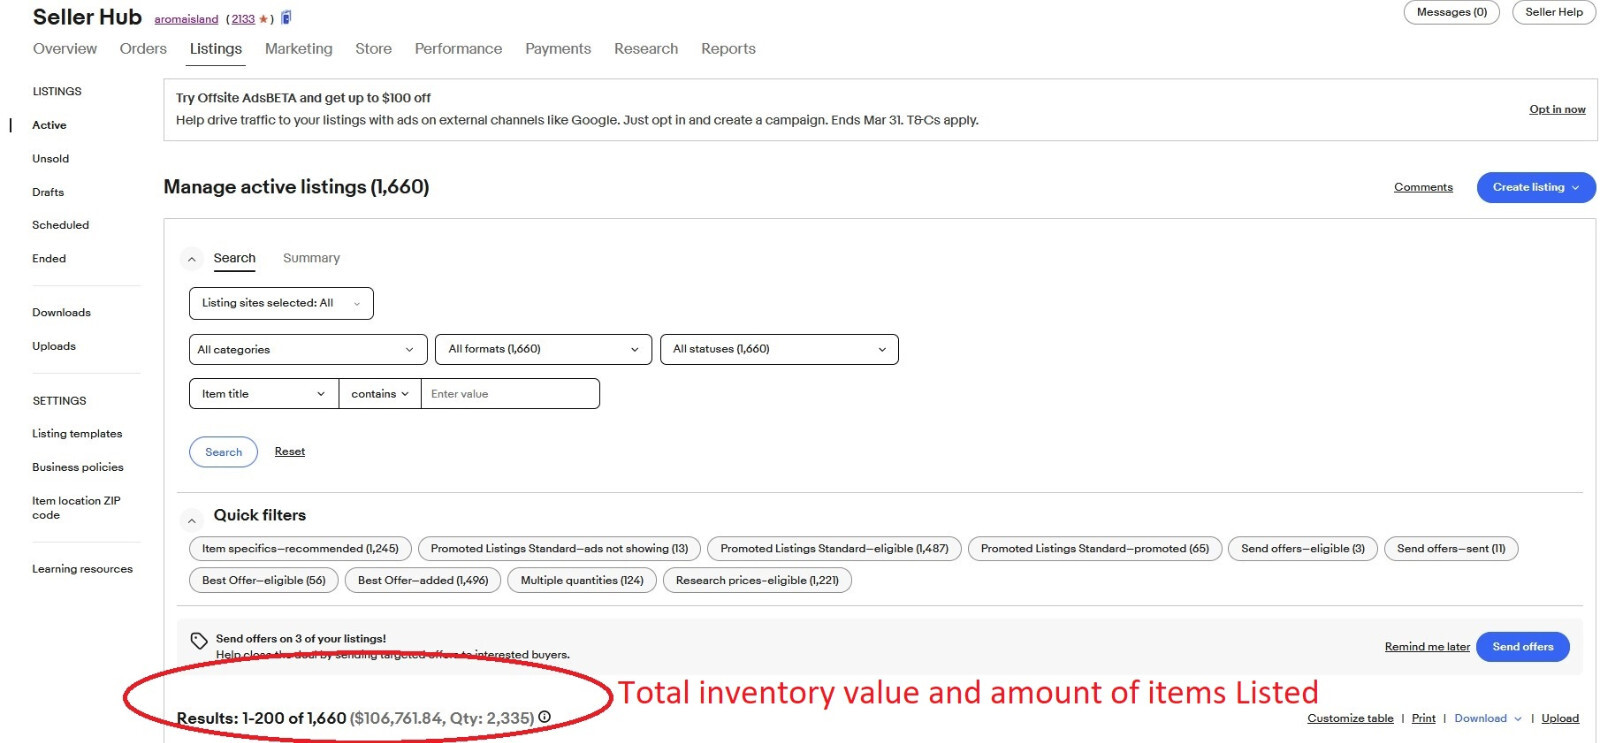
Task: Open Ended listings in sidebar
Action: click(x=49, y=258)
